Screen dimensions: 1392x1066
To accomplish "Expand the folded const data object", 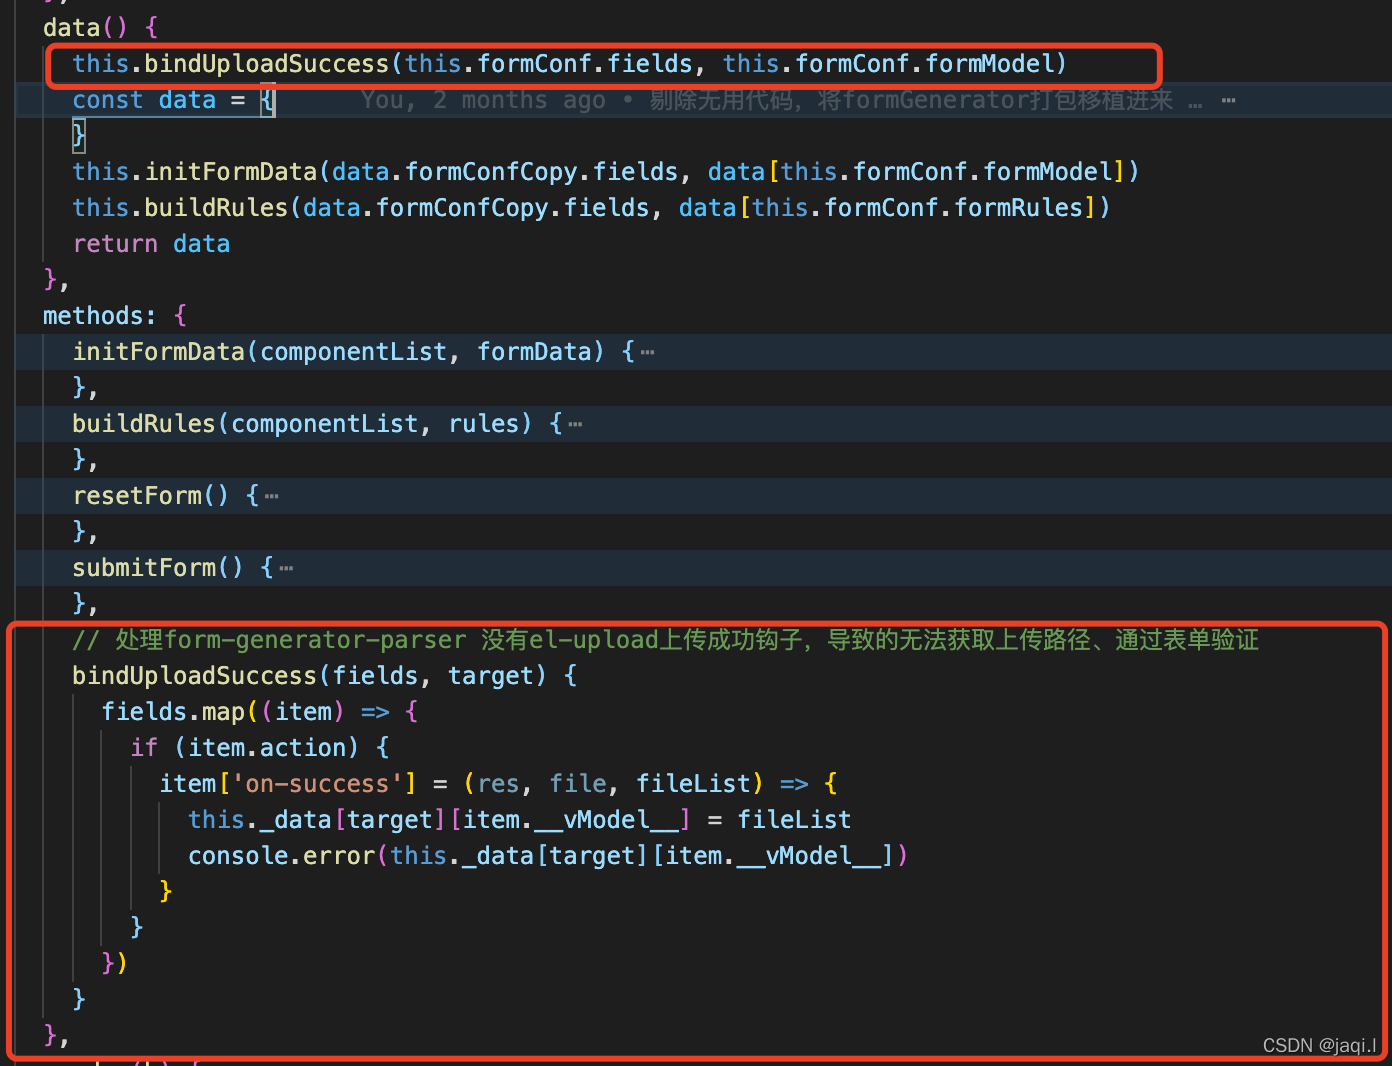I will [268, 100].
